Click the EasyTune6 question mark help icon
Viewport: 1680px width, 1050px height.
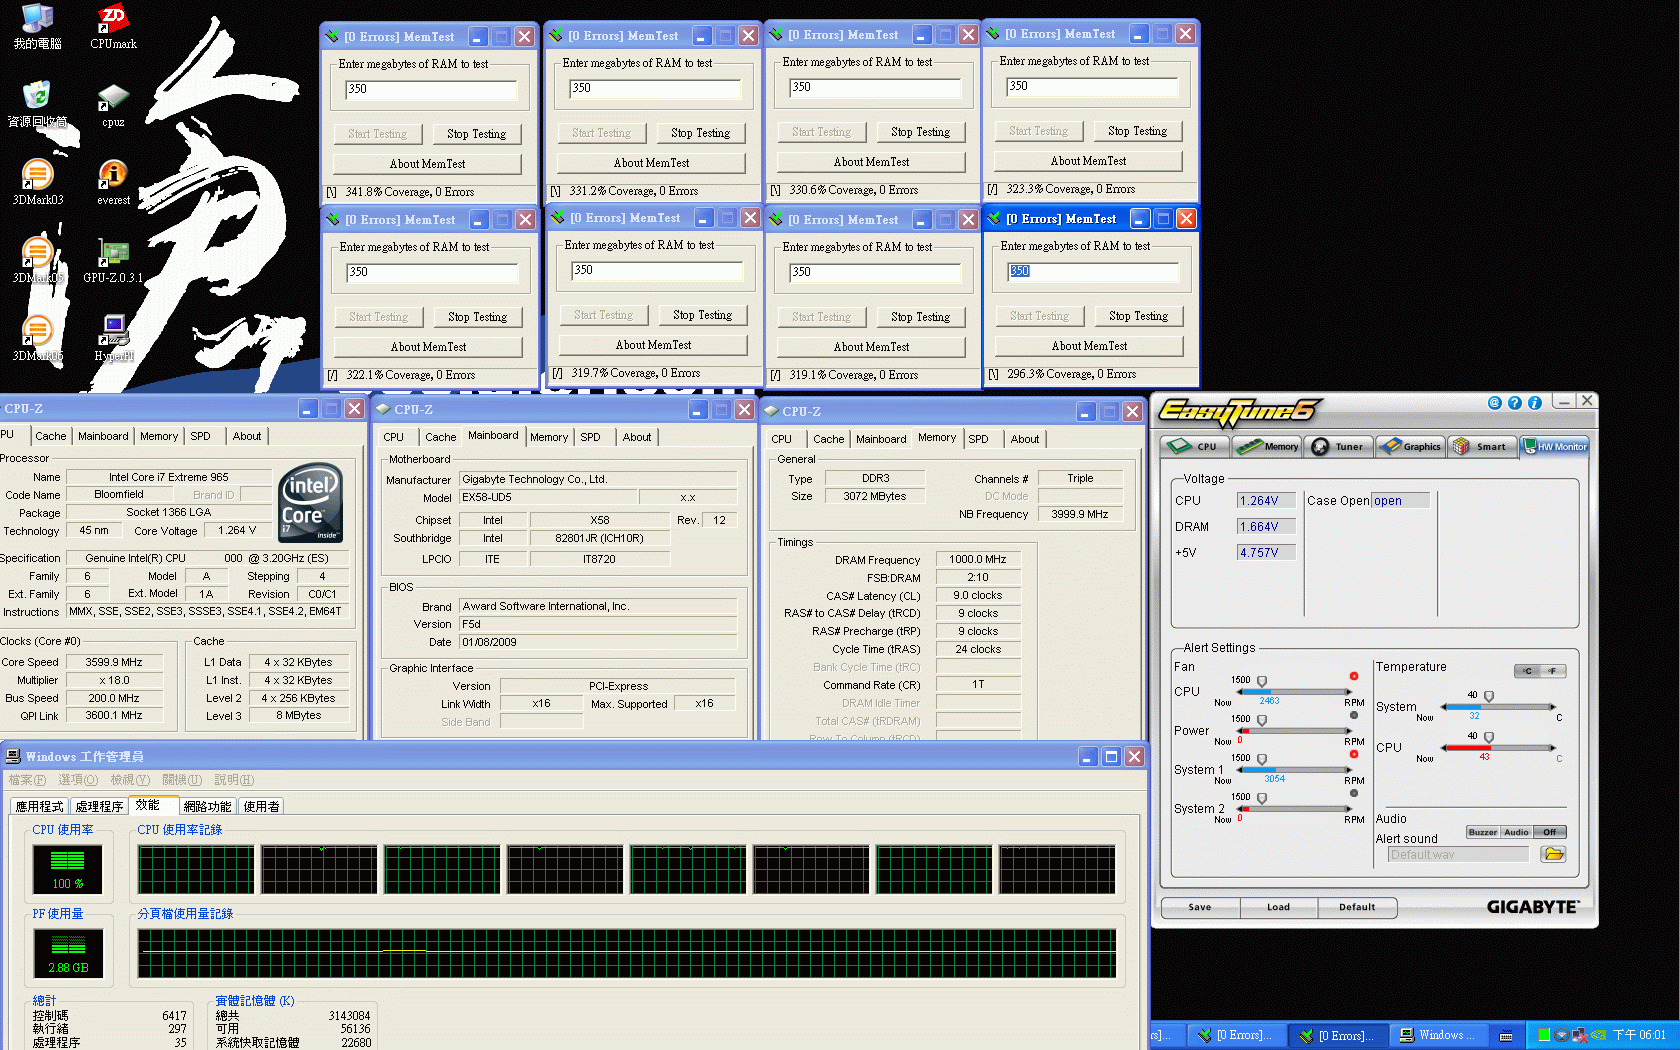(1514, 403)
